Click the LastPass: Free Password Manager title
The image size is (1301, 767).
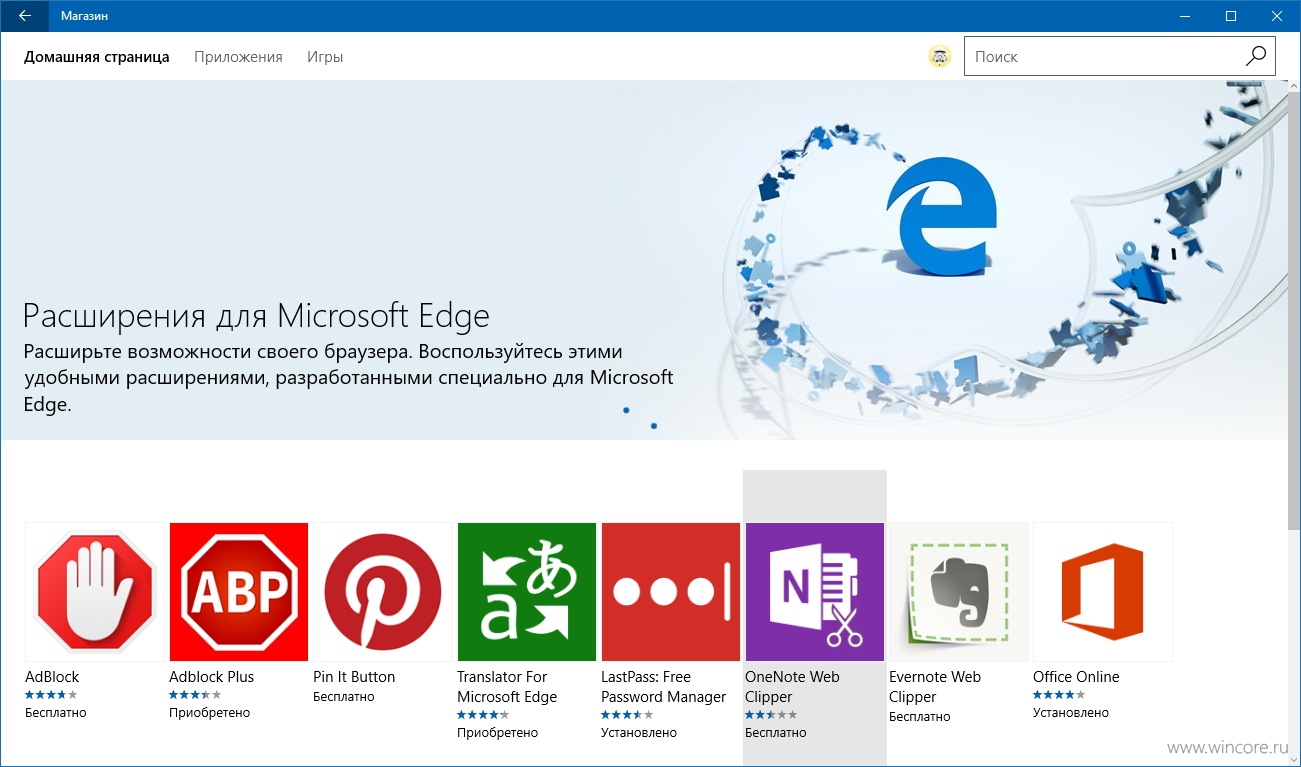tap(664, 687)
